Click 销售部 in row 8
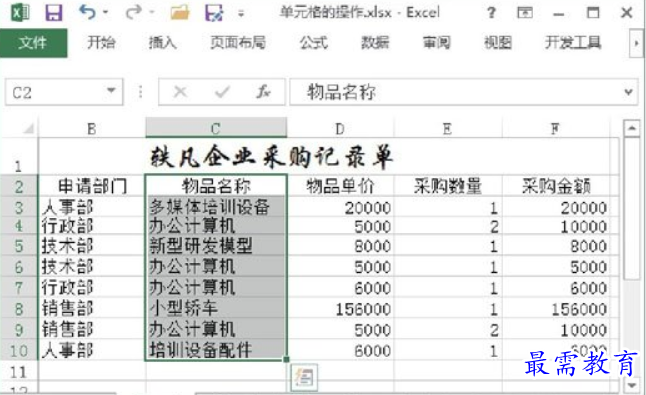 pos(92,308)
